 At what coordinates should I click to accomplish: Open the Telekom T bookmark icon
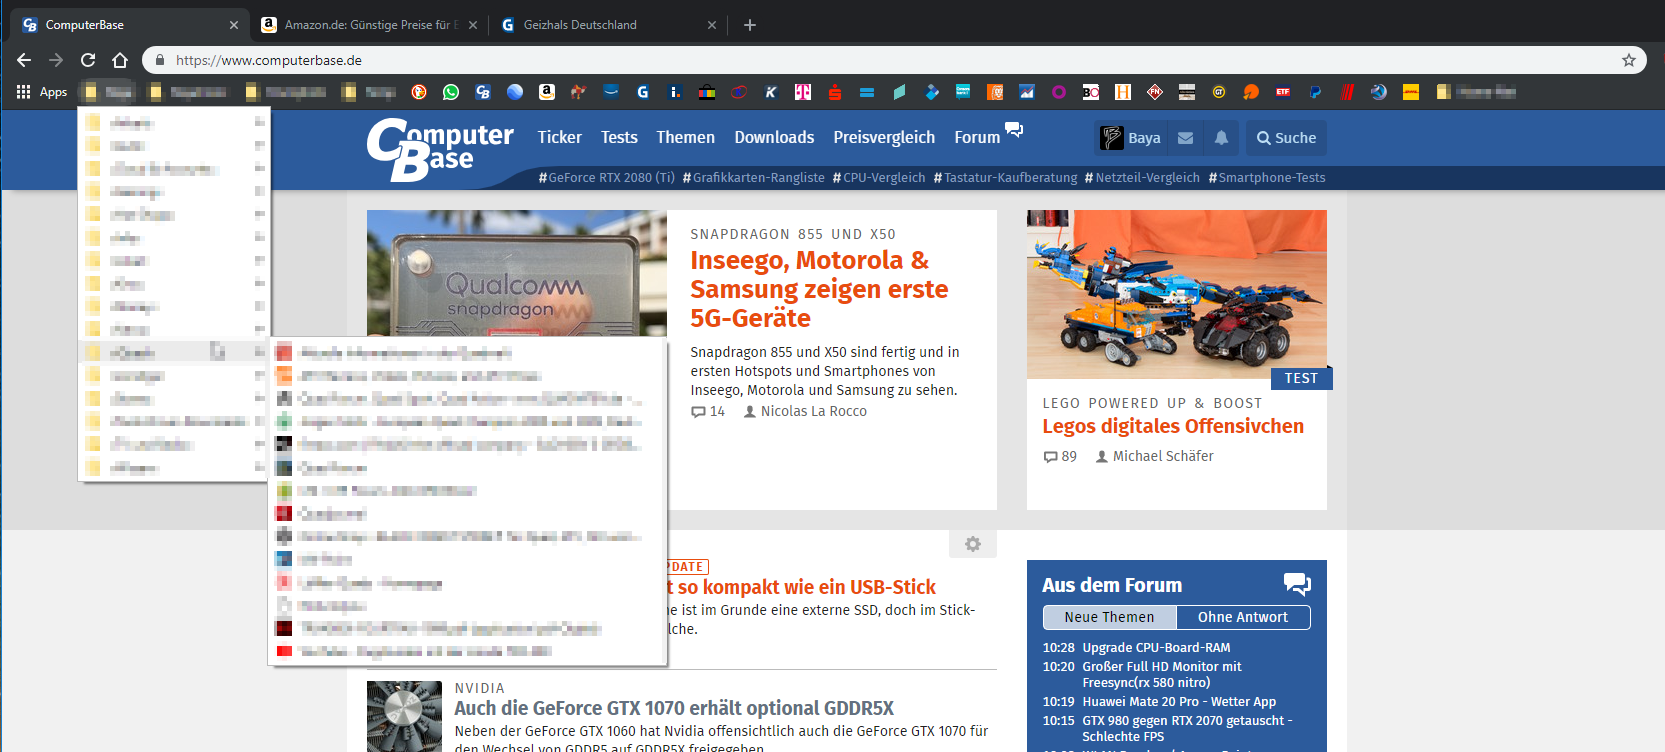803,92
